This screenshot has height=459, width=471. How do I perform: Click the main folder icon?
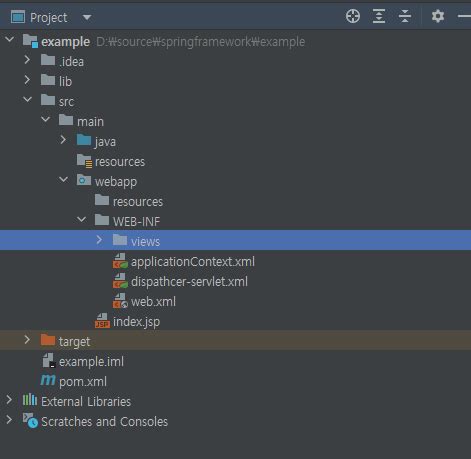click(x=66, y=120)
